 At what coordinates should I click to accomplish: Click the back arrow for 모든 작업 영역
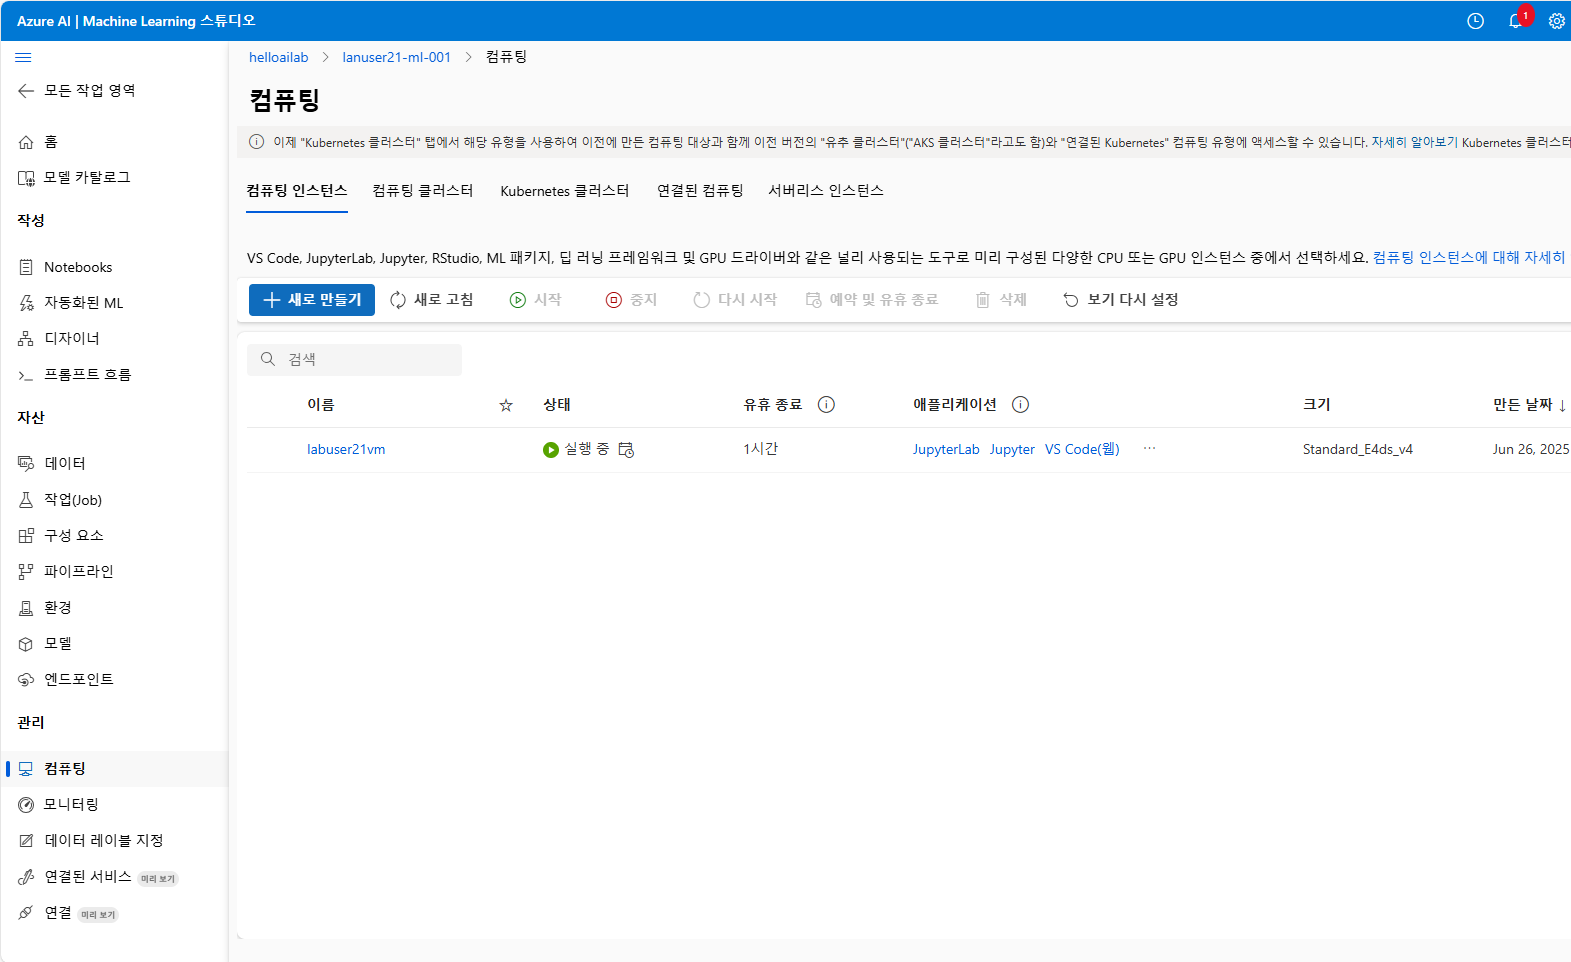(x=26, y=91)
